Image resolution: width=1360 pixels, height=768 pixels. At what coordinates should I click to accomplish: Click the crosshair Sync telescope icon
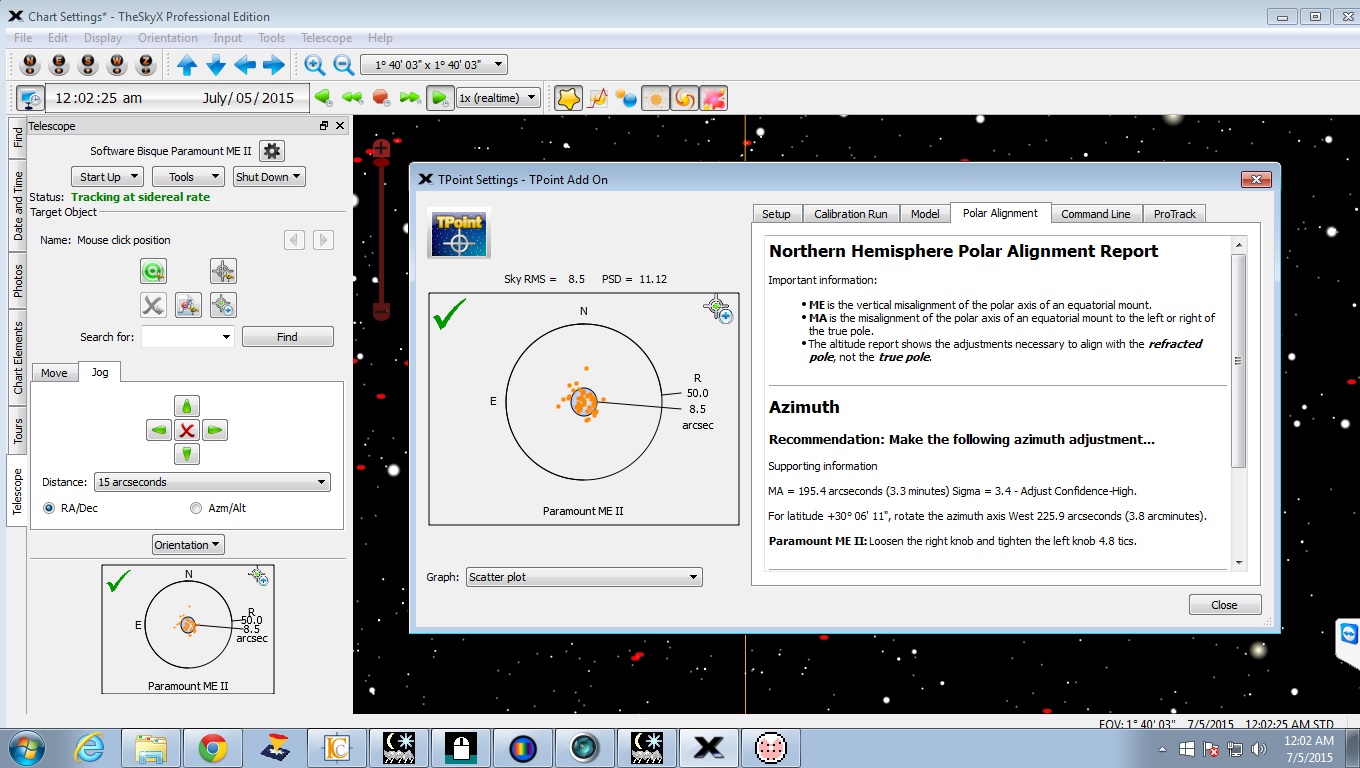223,271
